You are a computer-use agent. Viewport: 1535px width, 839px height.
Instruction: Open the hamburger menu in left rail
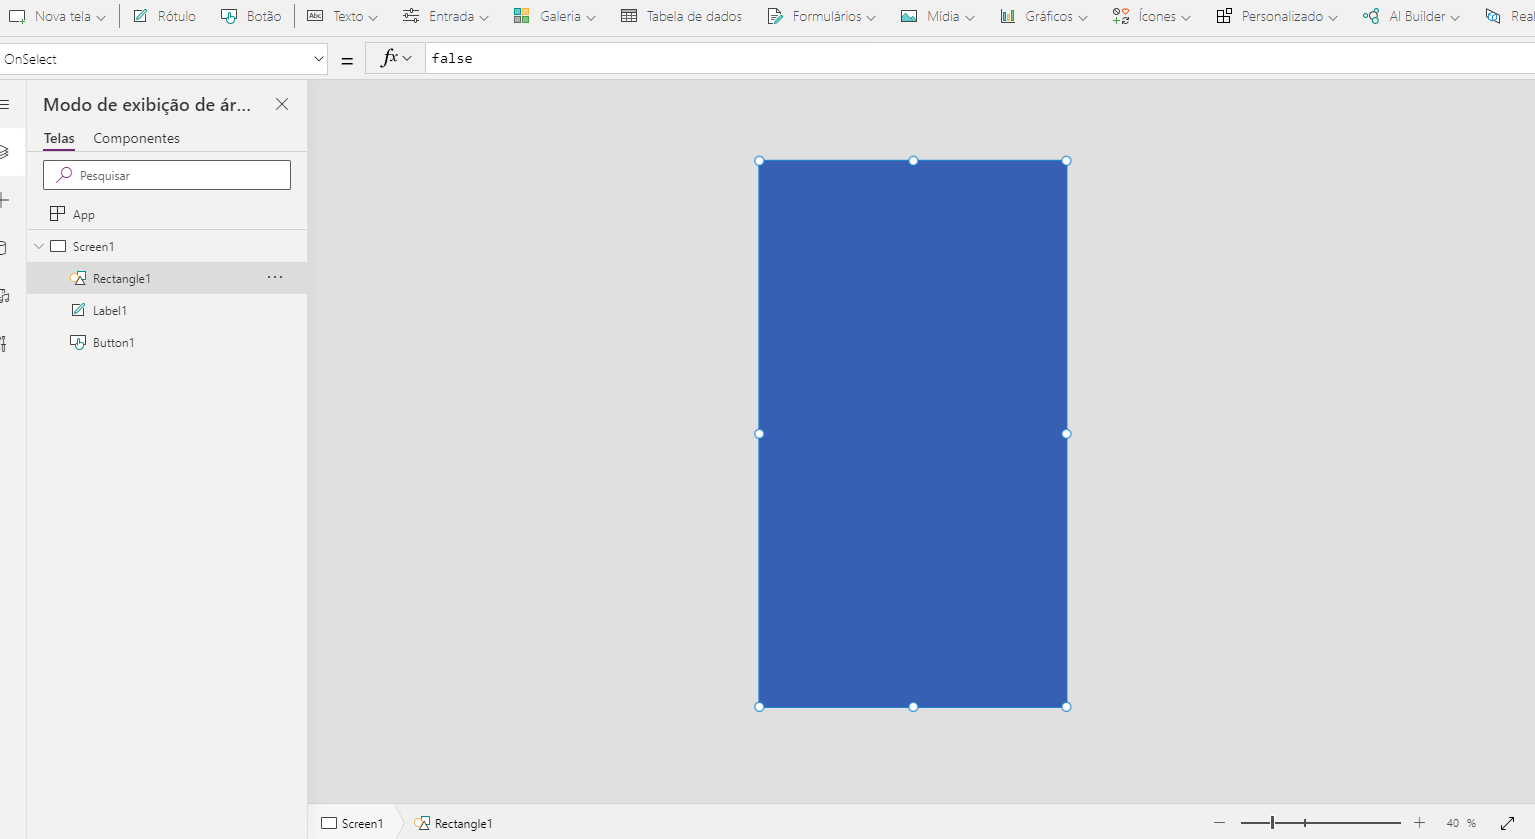tap(5, 104)
